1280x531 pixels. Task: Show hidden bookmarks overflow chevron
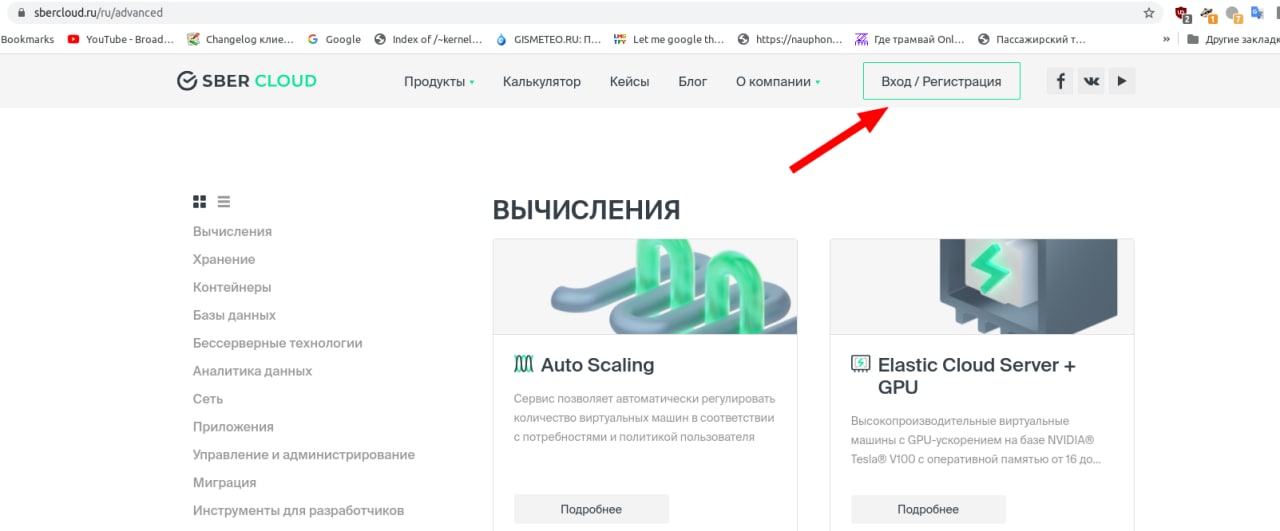pyautogui.click(x=1166, y=40)
